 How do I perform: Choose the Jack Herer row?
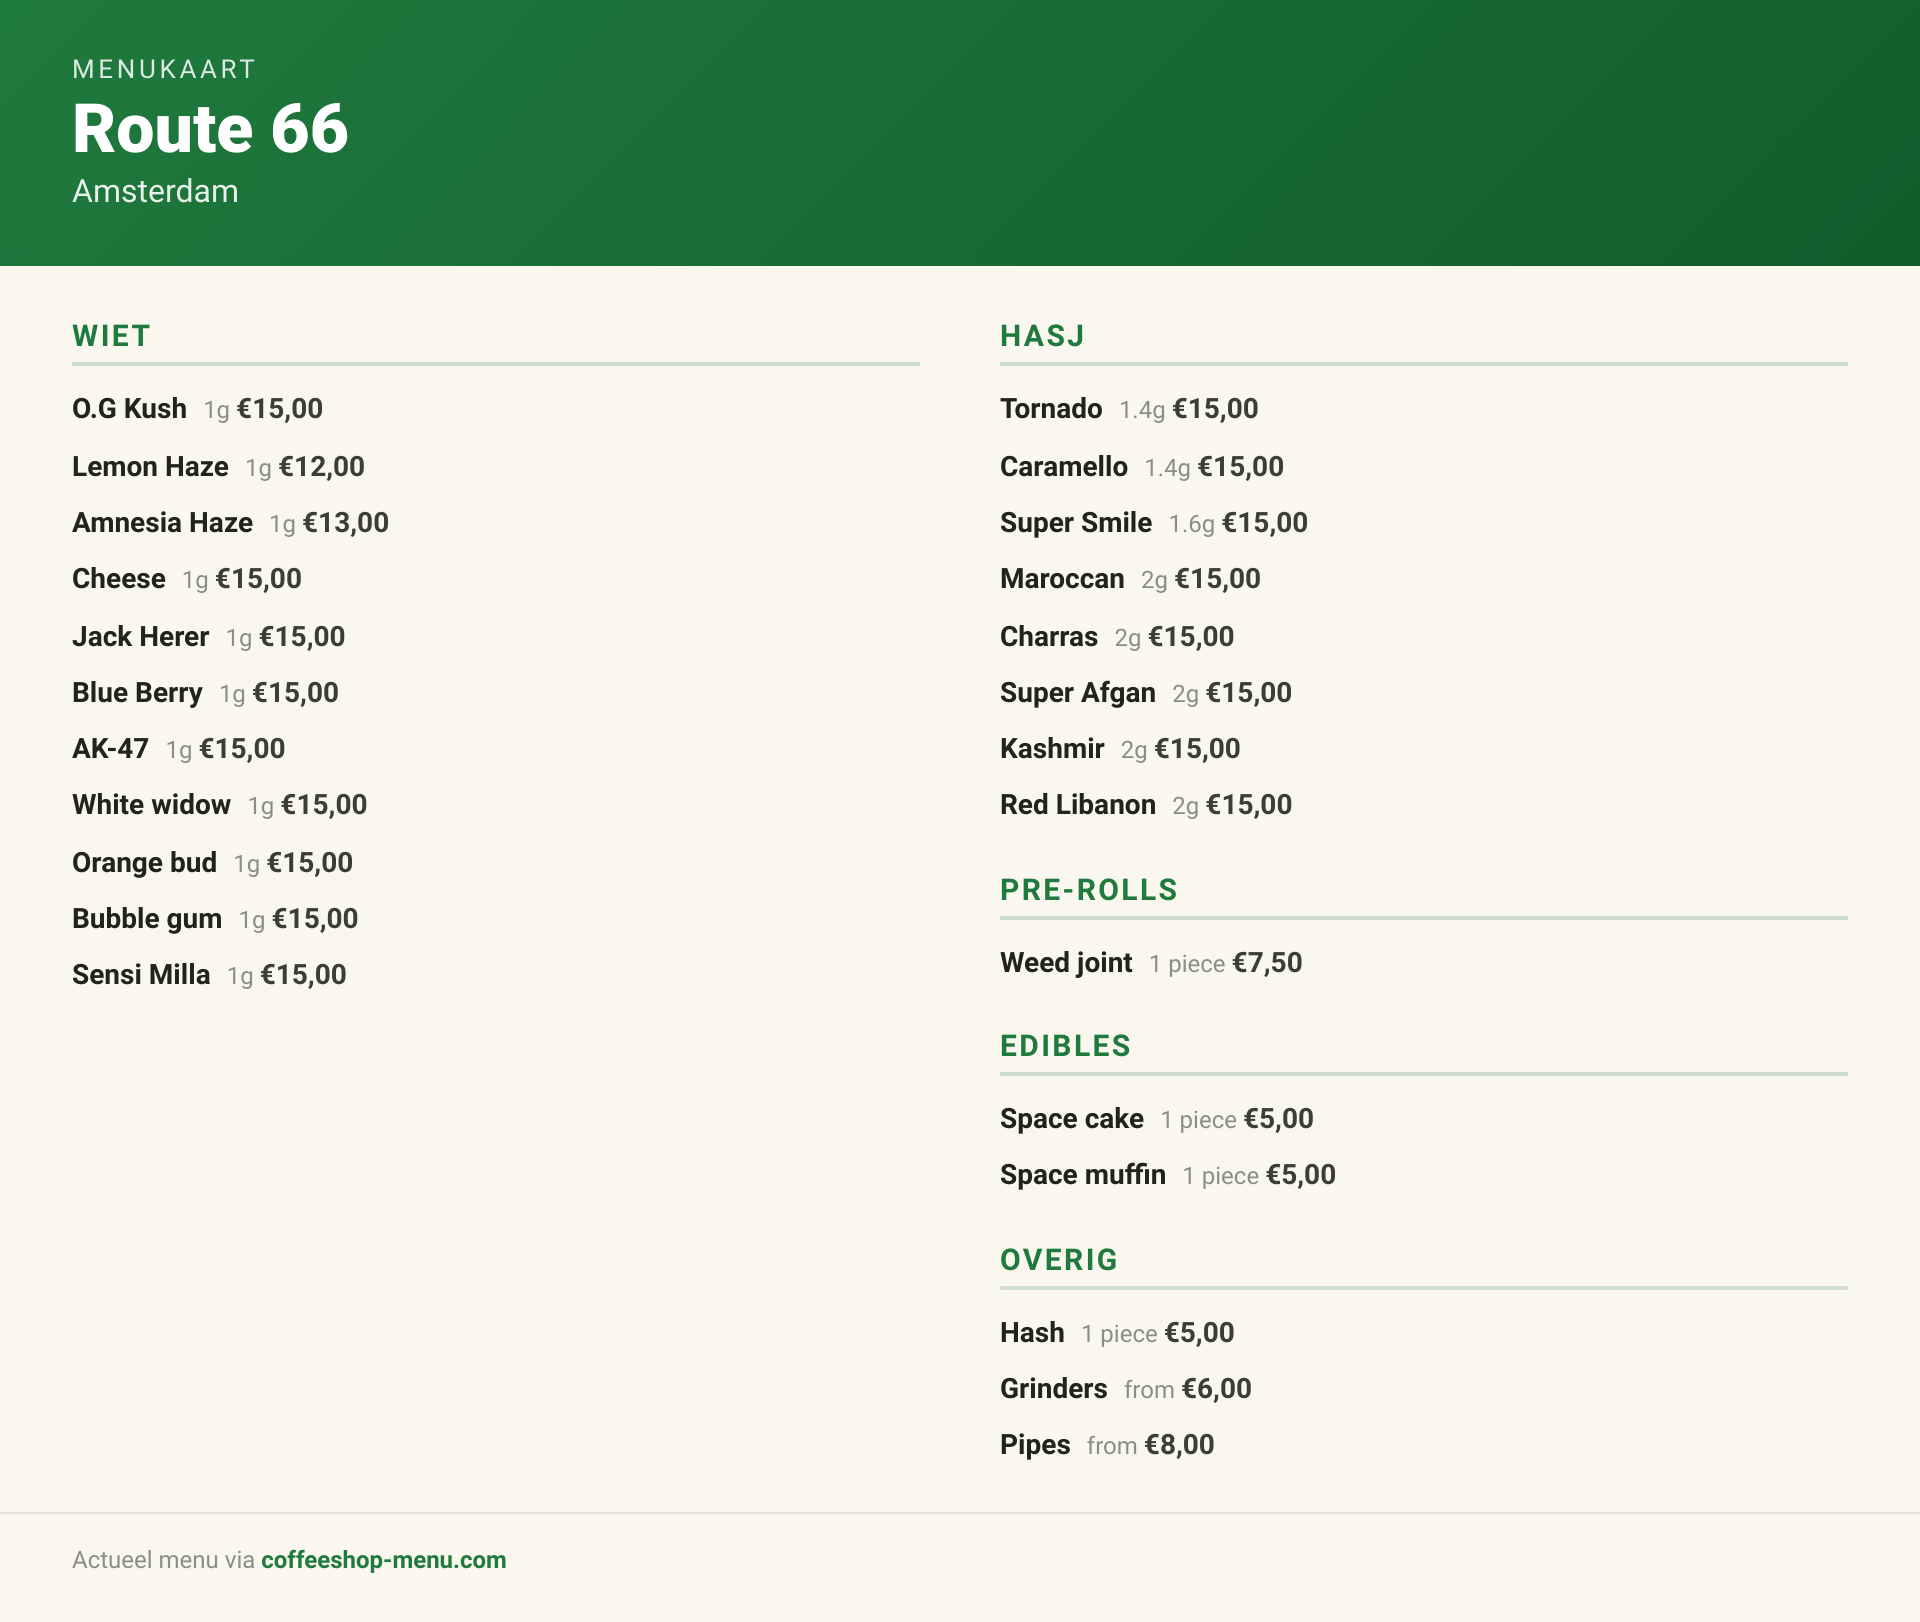point(208,637)
